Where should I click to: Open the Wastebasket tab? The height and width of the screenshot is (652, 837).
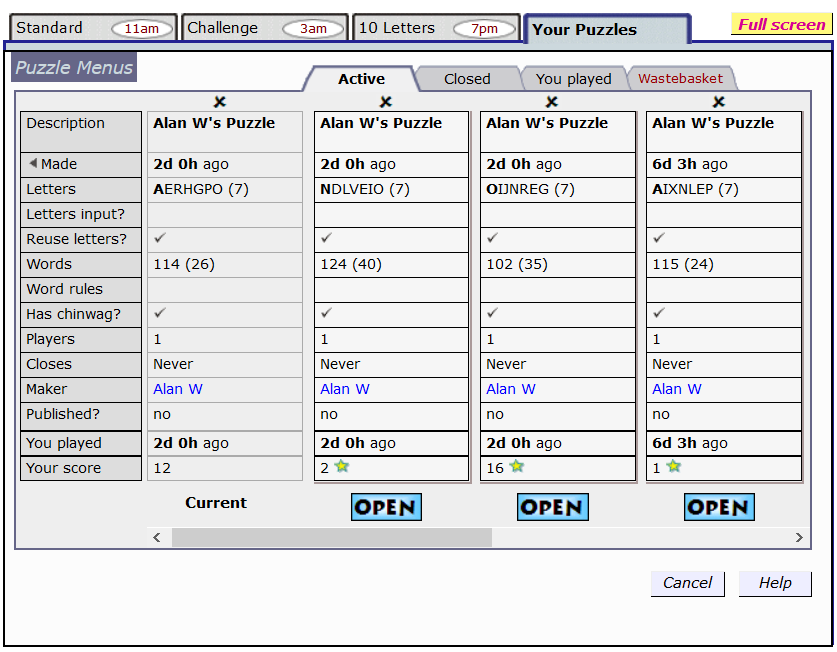(680, 79)
